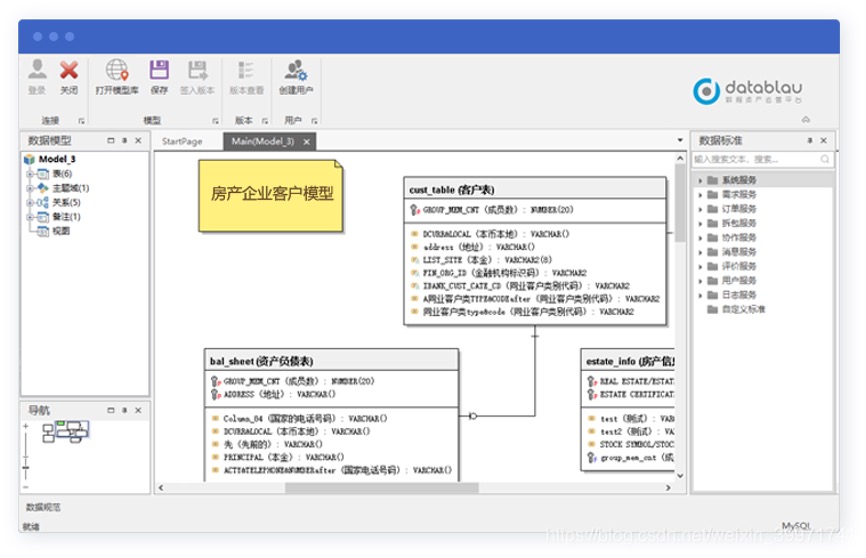Open 模型 group dialog launcher
Image resolution: width=866 pixels, height=558 pixels.
pyautogui.click(x=215, y=120)
